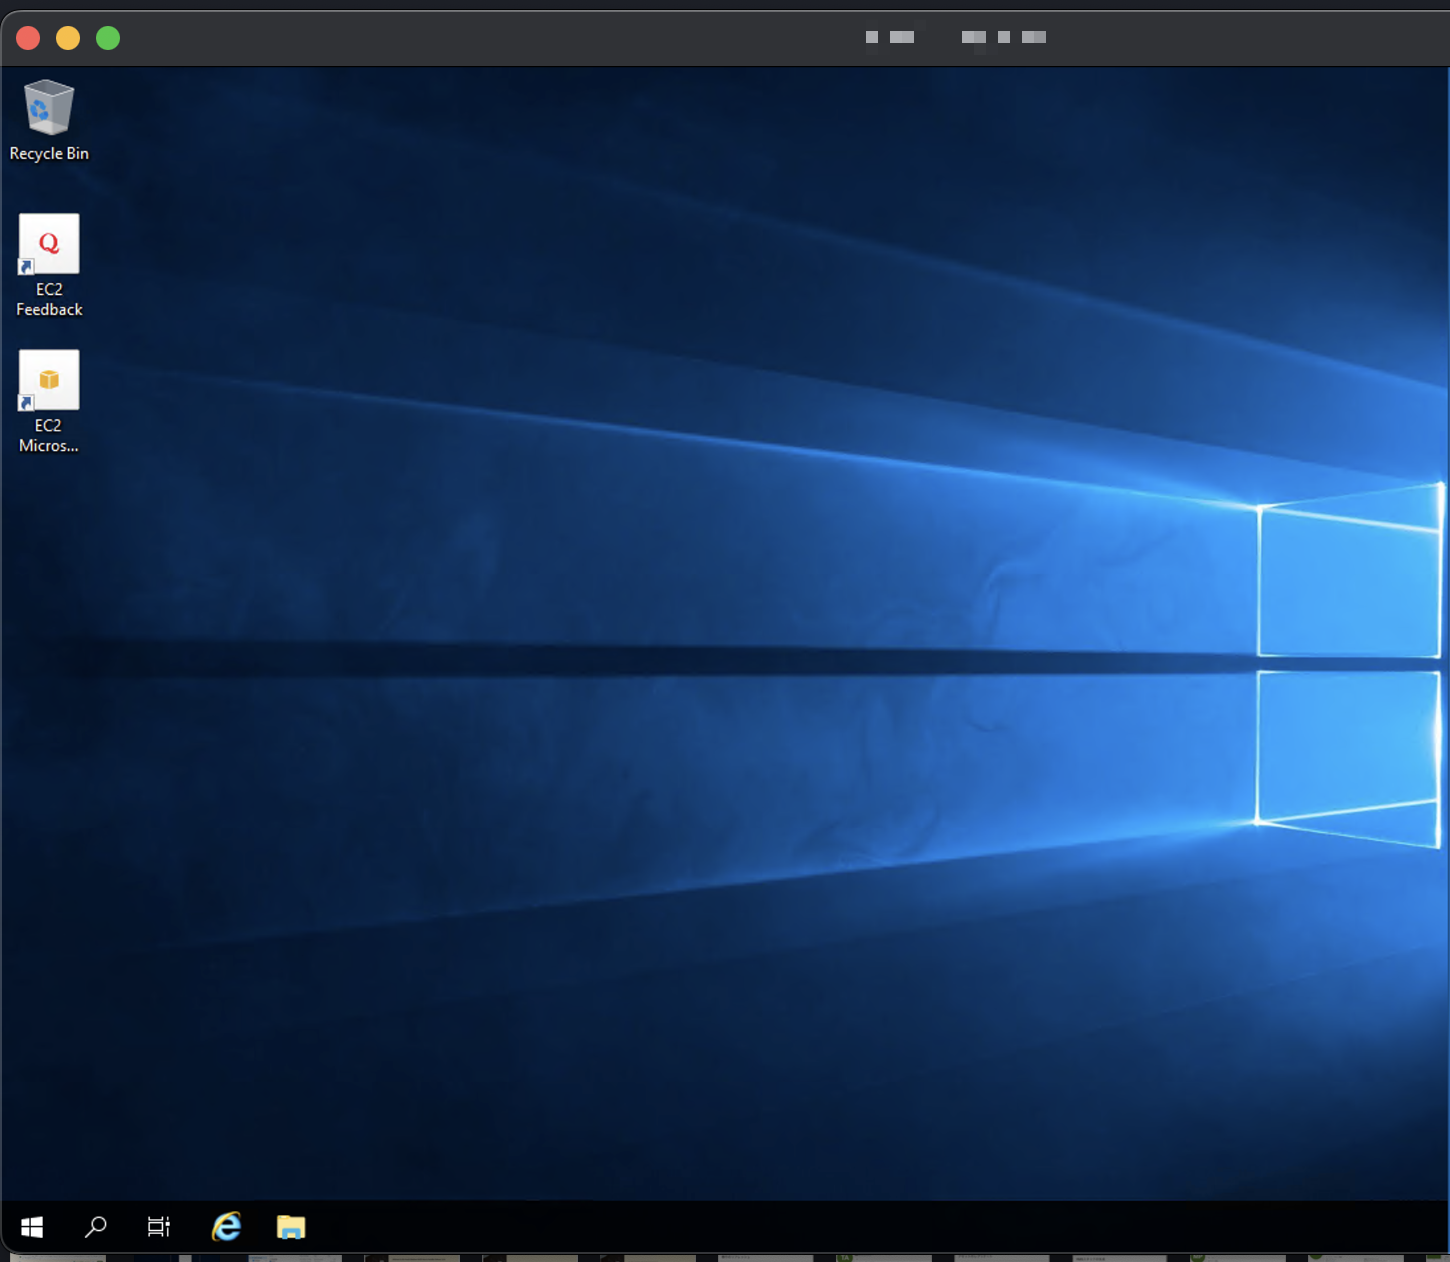
Task: Enter full screen using the green button
Action: (x=108, y=38)
